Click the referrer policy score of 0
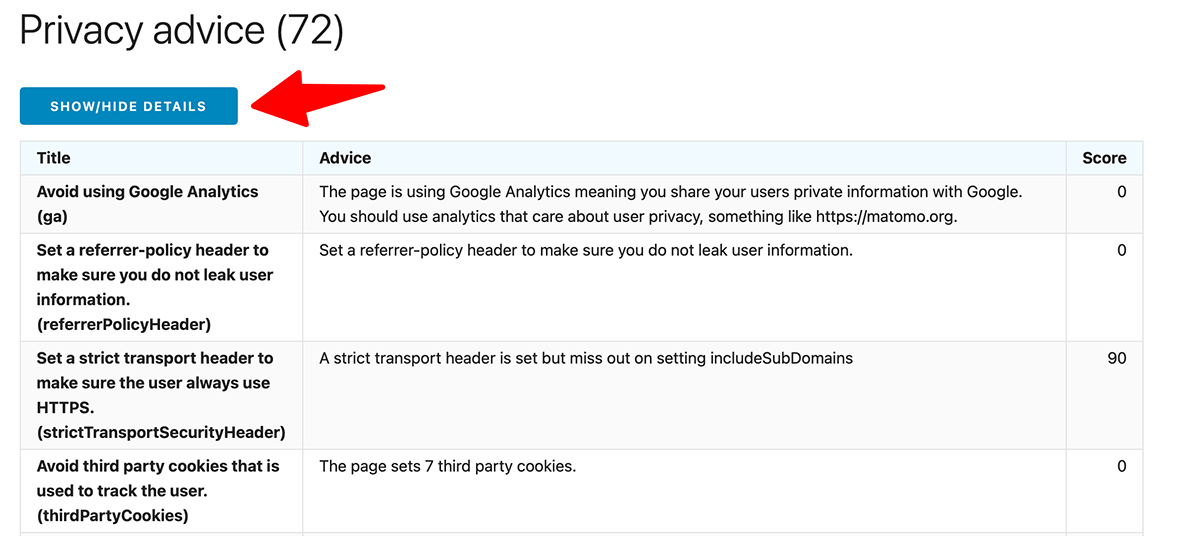Viewport: 1200px width, 536px height. click(1122, 250)
